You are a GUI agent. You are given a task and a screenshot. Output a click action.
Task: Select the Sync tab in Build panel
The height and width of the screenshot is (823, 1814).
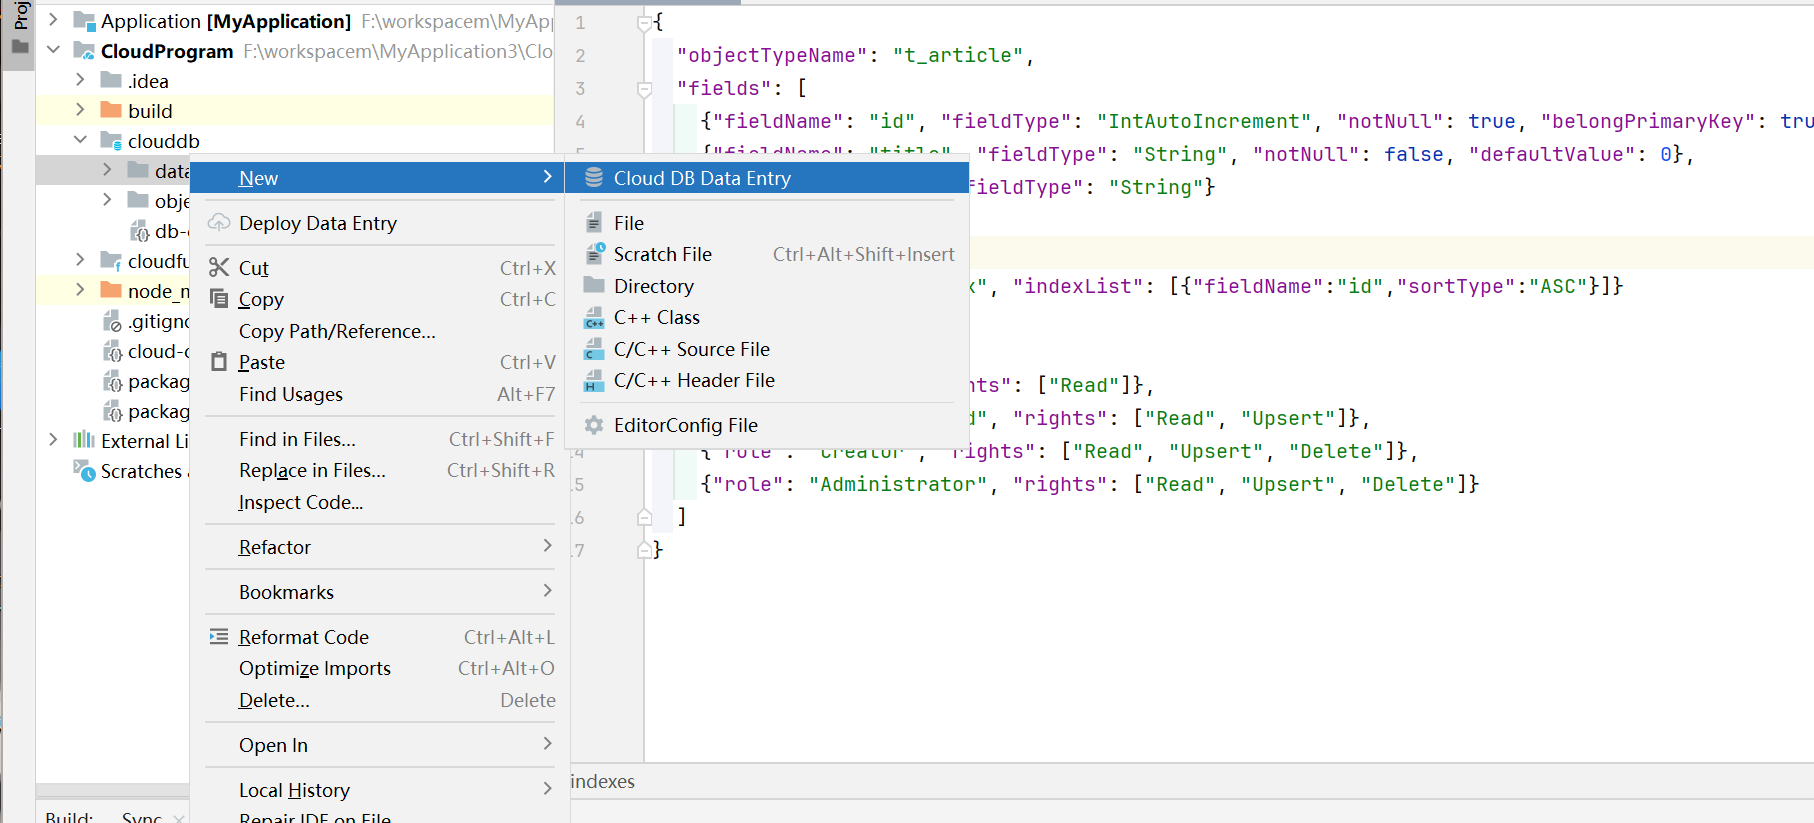[x=142, y=816]
